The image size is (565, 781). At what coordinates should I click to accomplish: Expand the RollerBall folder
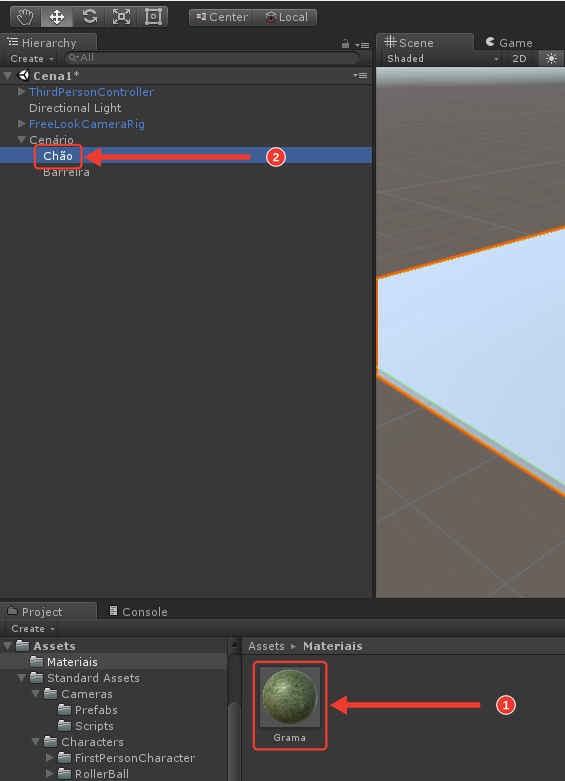(49, 774)
